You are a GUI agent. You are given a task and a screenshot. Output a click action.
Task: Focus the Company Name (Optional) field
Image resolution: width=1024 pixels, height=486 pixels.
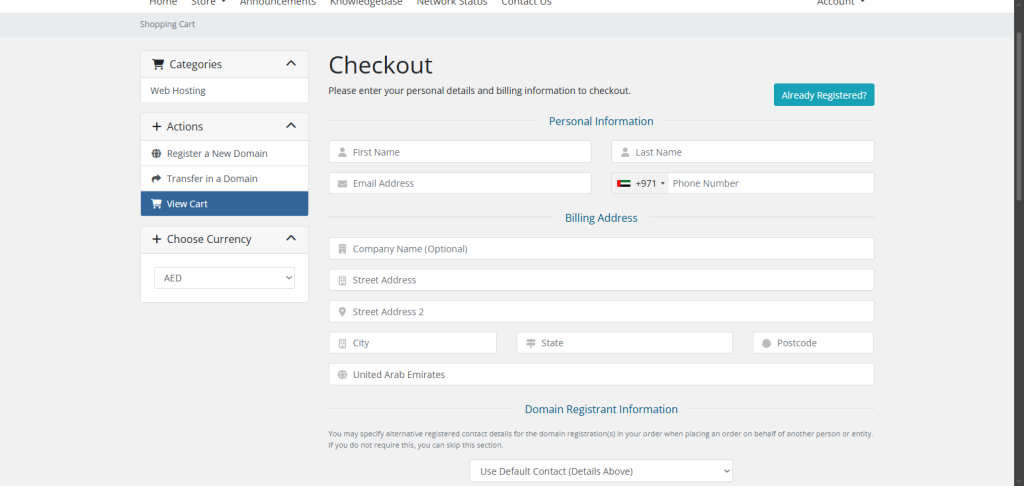click(x=601, y=249)
